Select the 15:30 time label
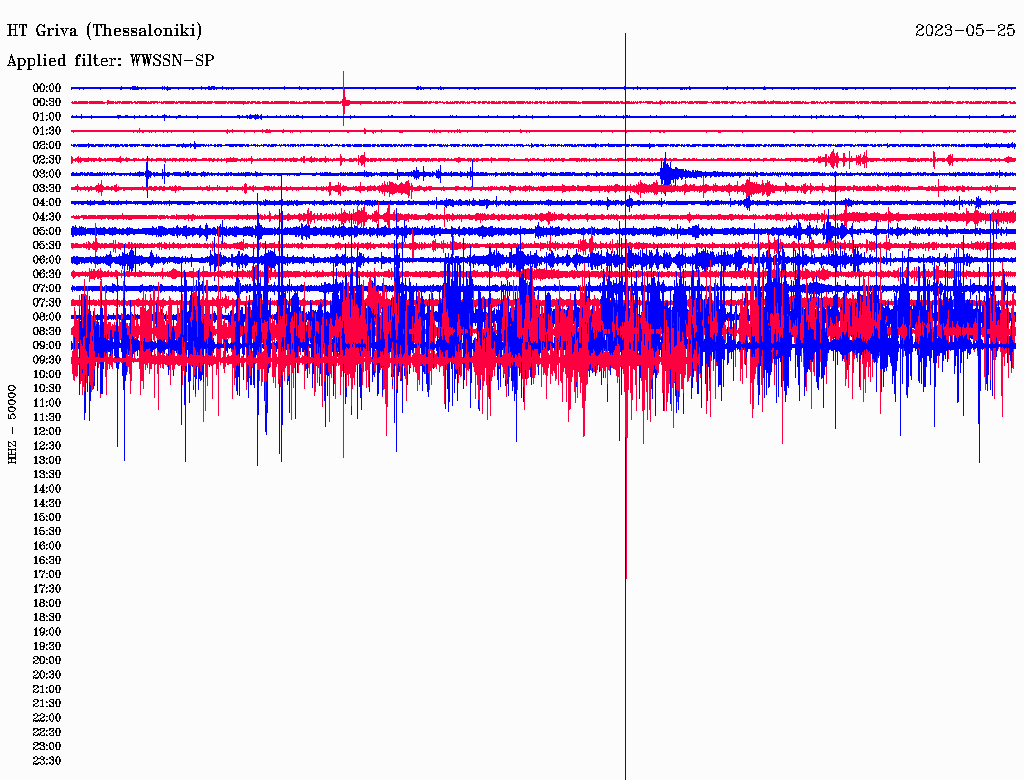Screen dimensions: 1024x780 [47, 532]
